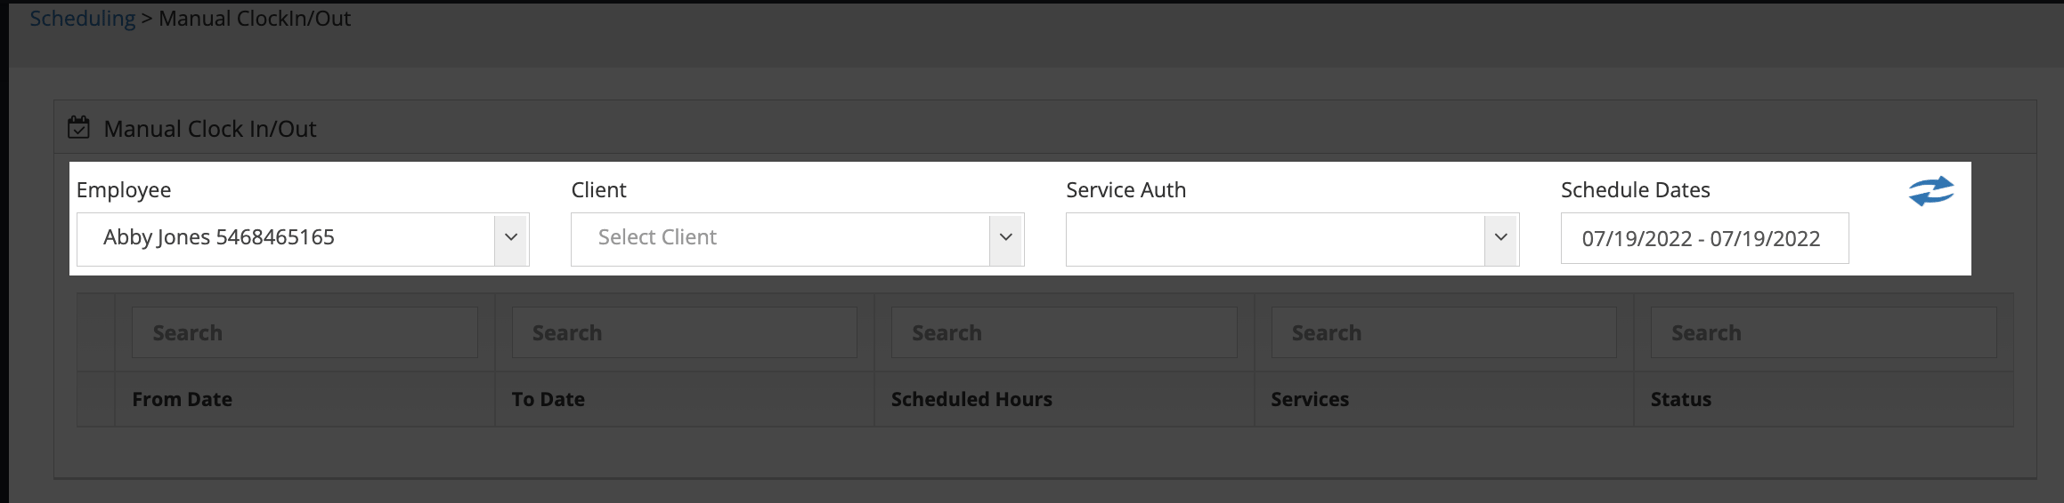
Task: Click the To Date column header
Action: [x=548, y=399]
